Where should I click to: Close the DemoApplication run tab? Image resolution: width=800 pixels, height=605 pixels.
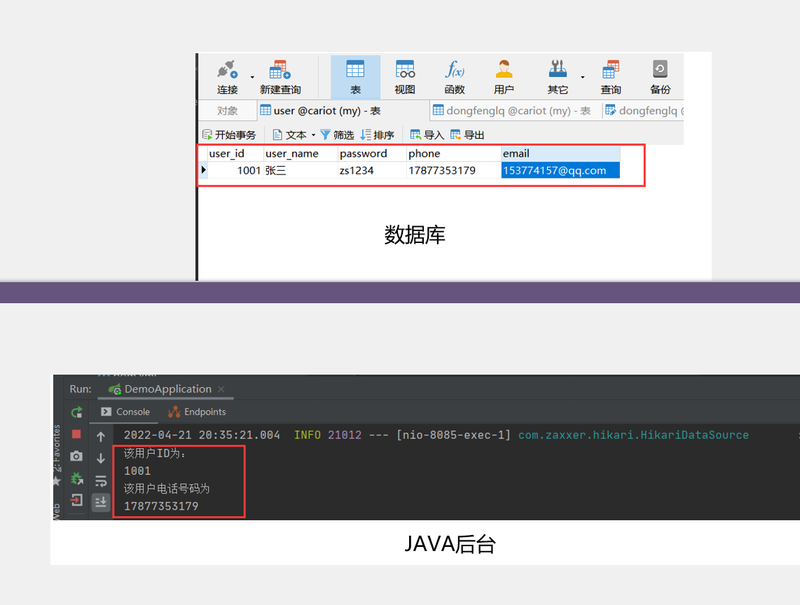221,389
